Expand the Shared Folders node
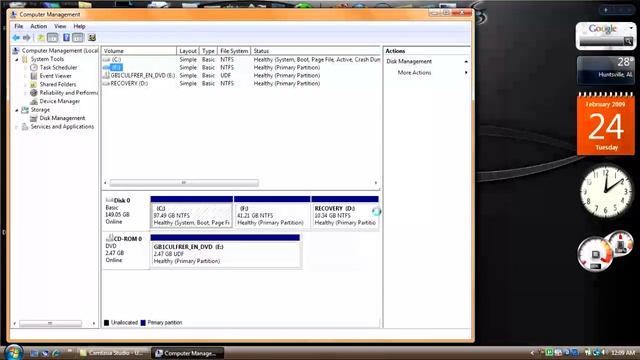 [x=26, y=85]
